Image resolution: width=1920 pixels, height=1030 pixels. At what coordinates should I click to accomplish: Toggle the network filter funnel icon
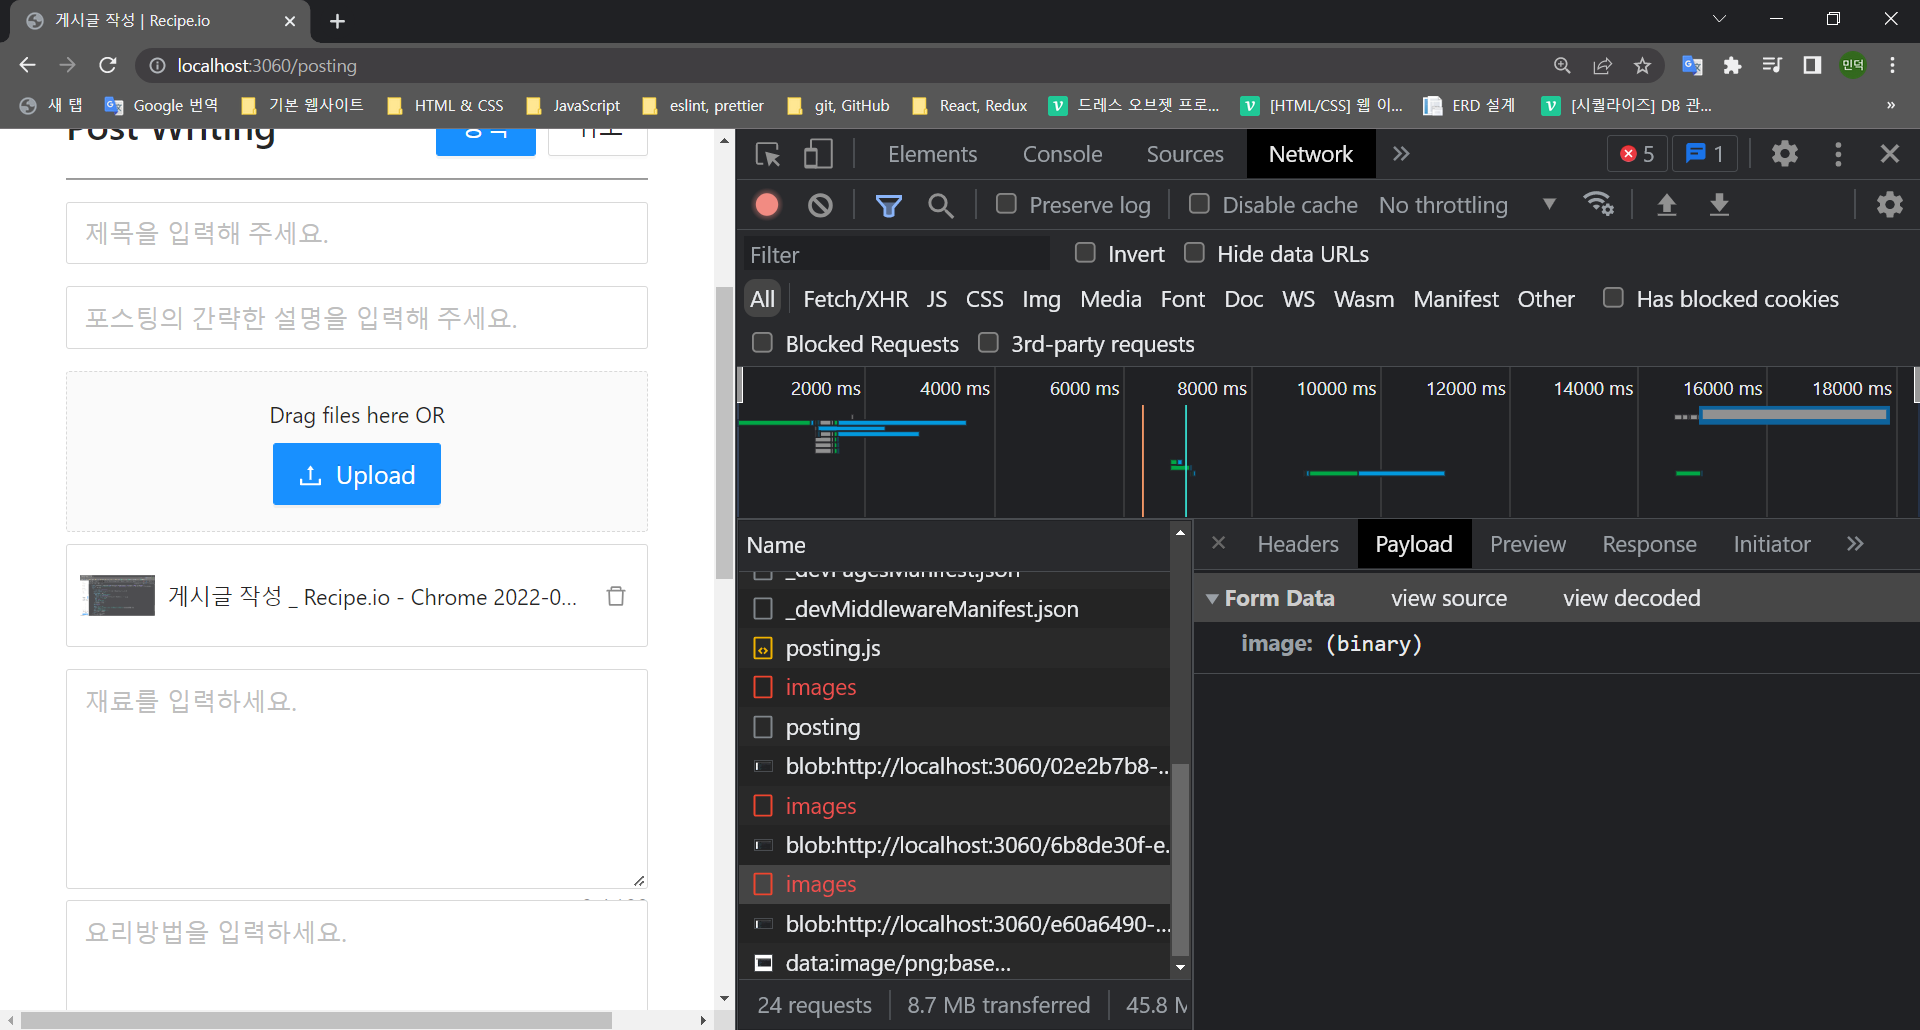(x=888, y=205)
